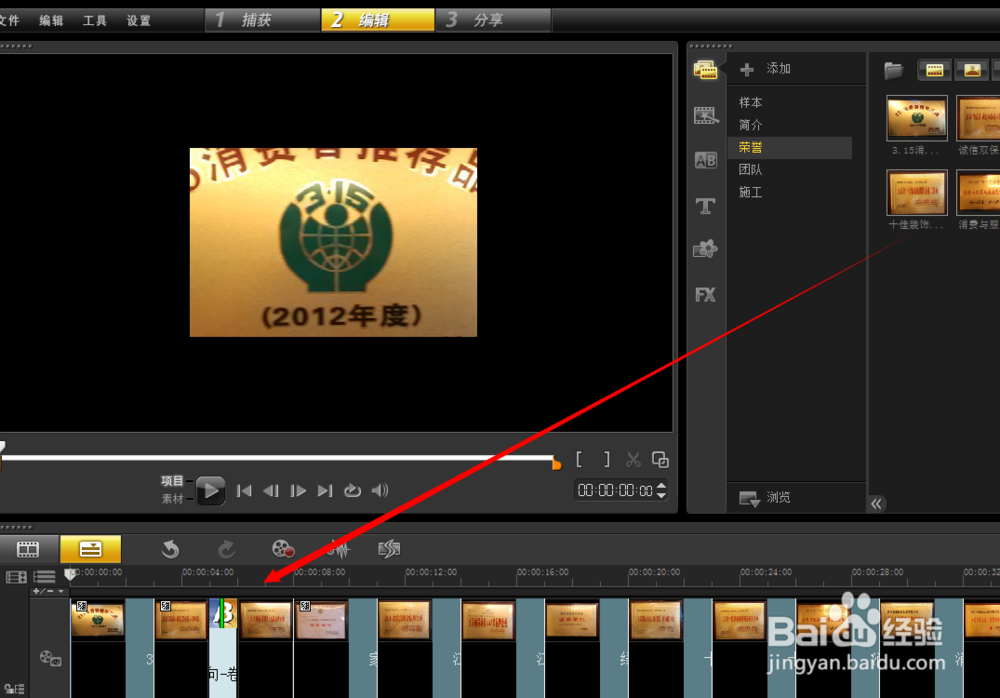Image resolution: width=1000 pixels, height=698 pixels.
Task: Collapse the library panel with double-chevron
Action: (x=877, y=504)
